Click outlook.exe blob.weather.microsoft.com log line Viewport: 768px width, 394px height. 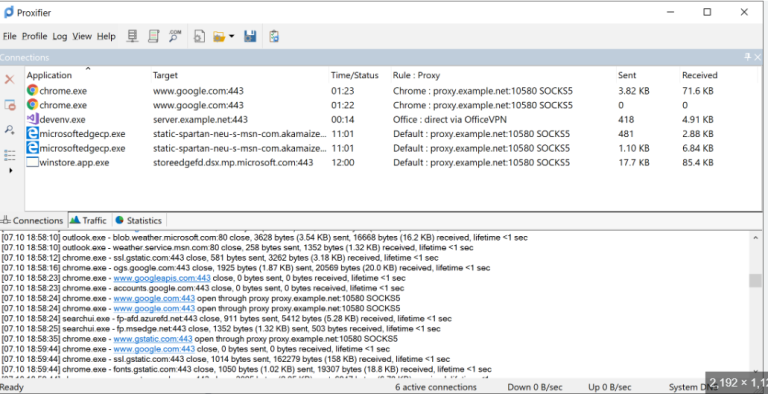[264, 238]
